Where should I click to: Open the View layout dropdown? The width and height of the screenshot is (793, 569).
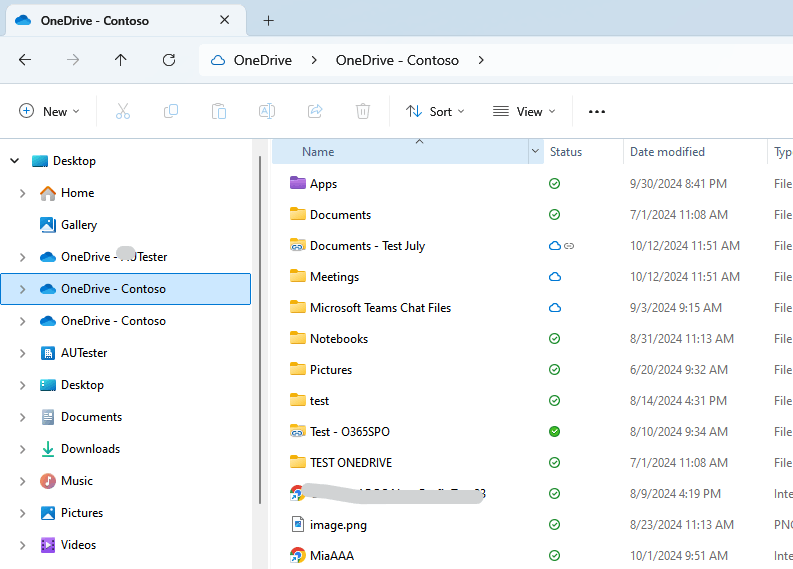coord(524,111)
